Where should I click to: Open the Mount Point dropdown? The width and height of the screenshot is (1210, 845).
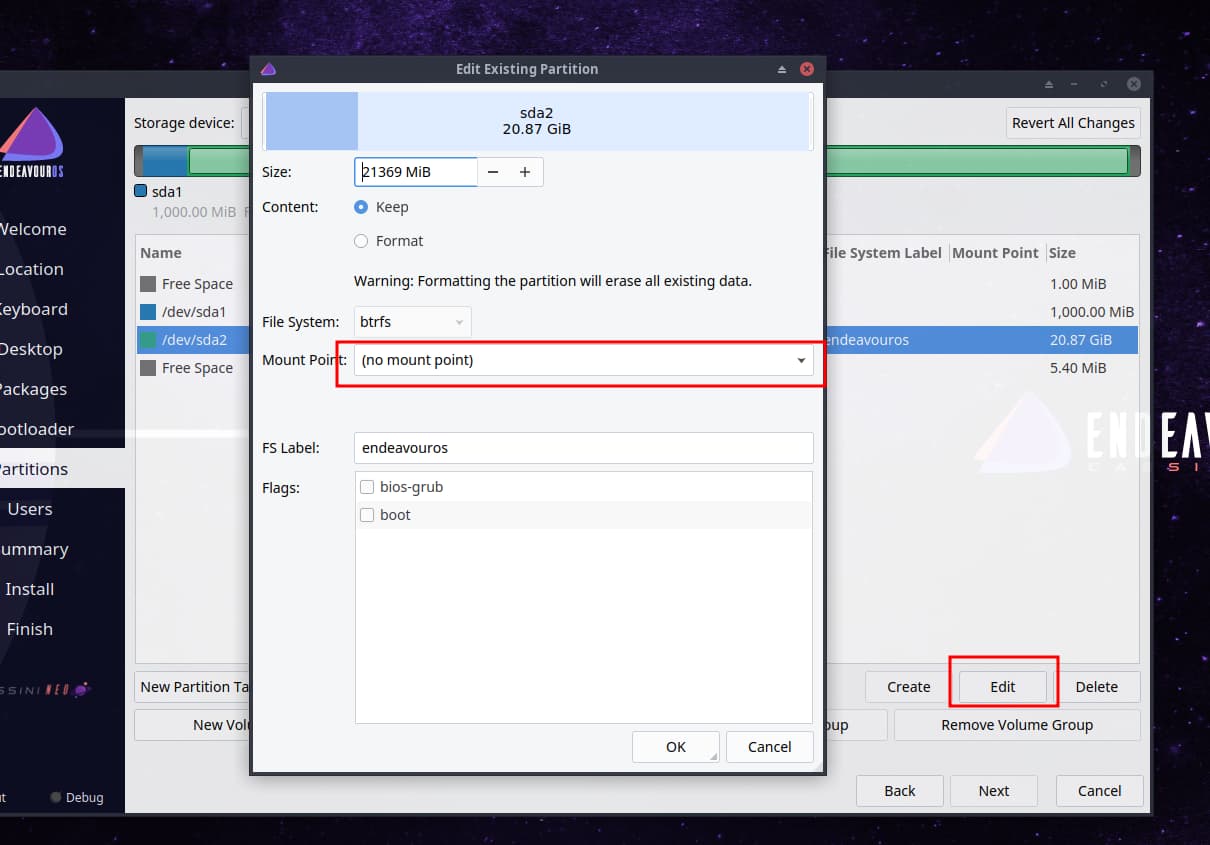pyautogui.click(x=584, y=360)
